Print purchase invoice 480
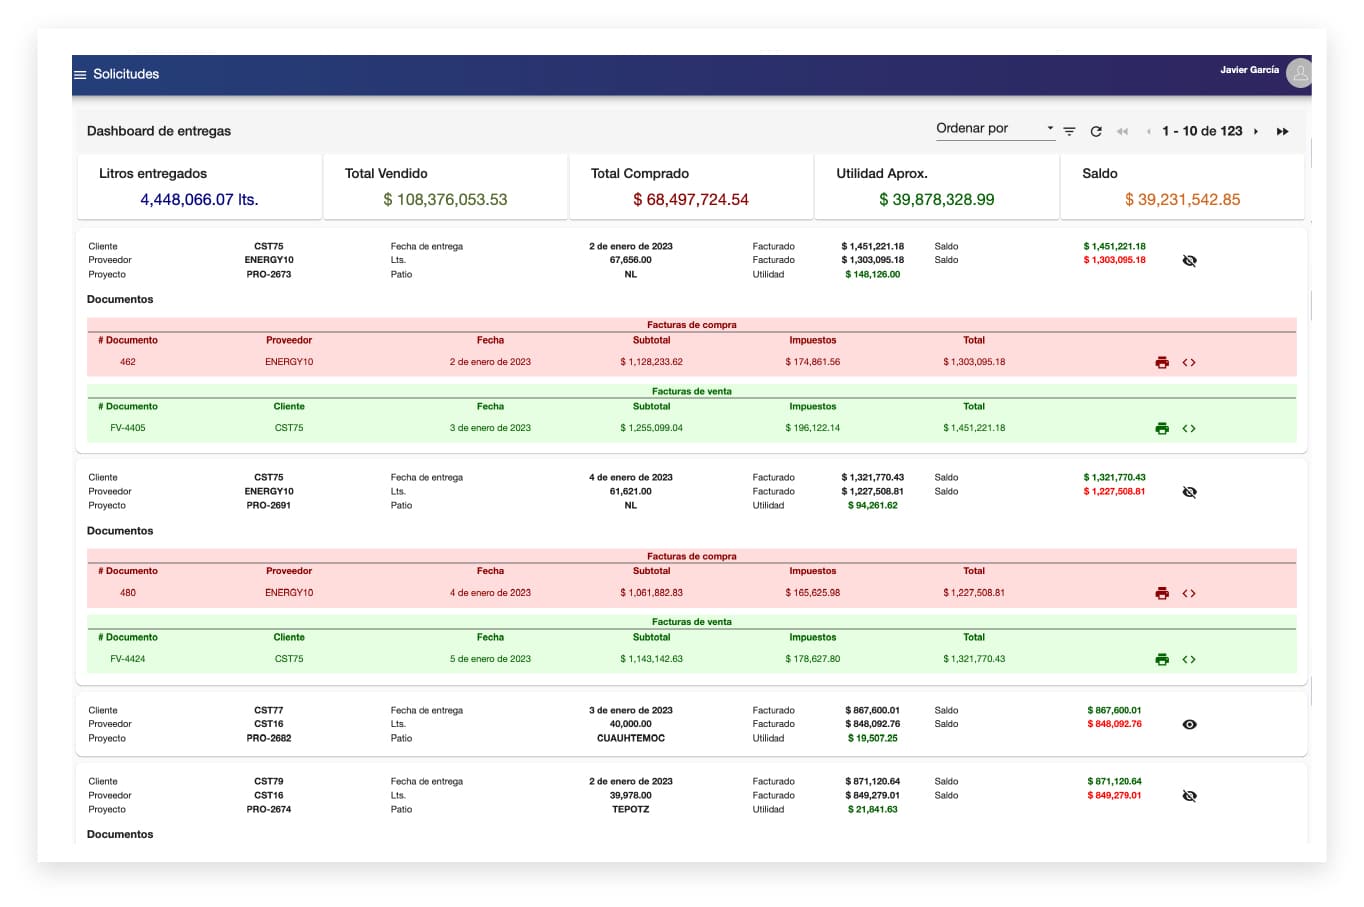The width and height of the screenshot is (1364, 907). coord(1162,593)
